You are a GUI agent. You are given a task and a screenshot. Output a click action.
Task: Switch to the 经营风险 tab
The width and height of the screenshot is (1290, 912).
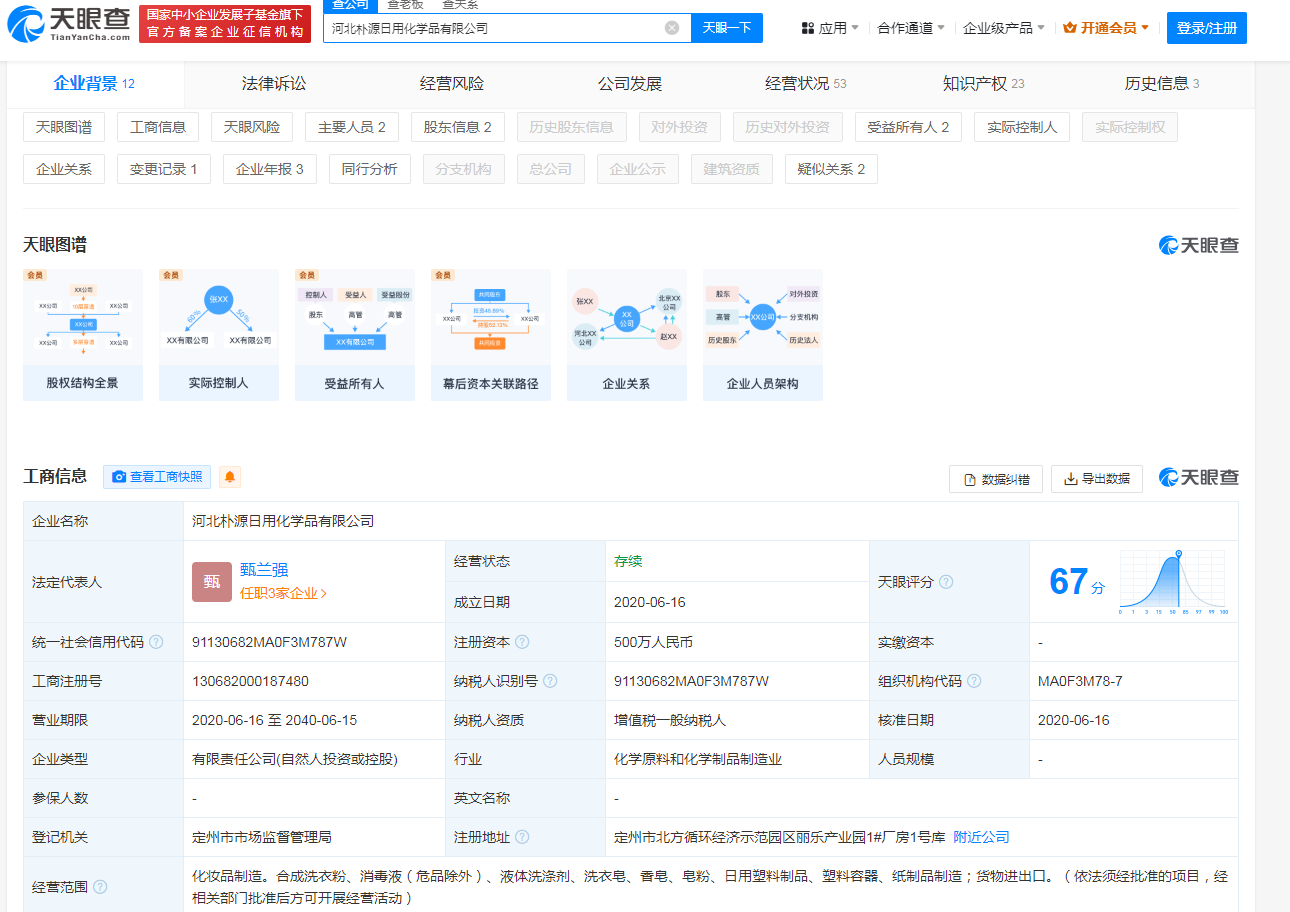452,84
